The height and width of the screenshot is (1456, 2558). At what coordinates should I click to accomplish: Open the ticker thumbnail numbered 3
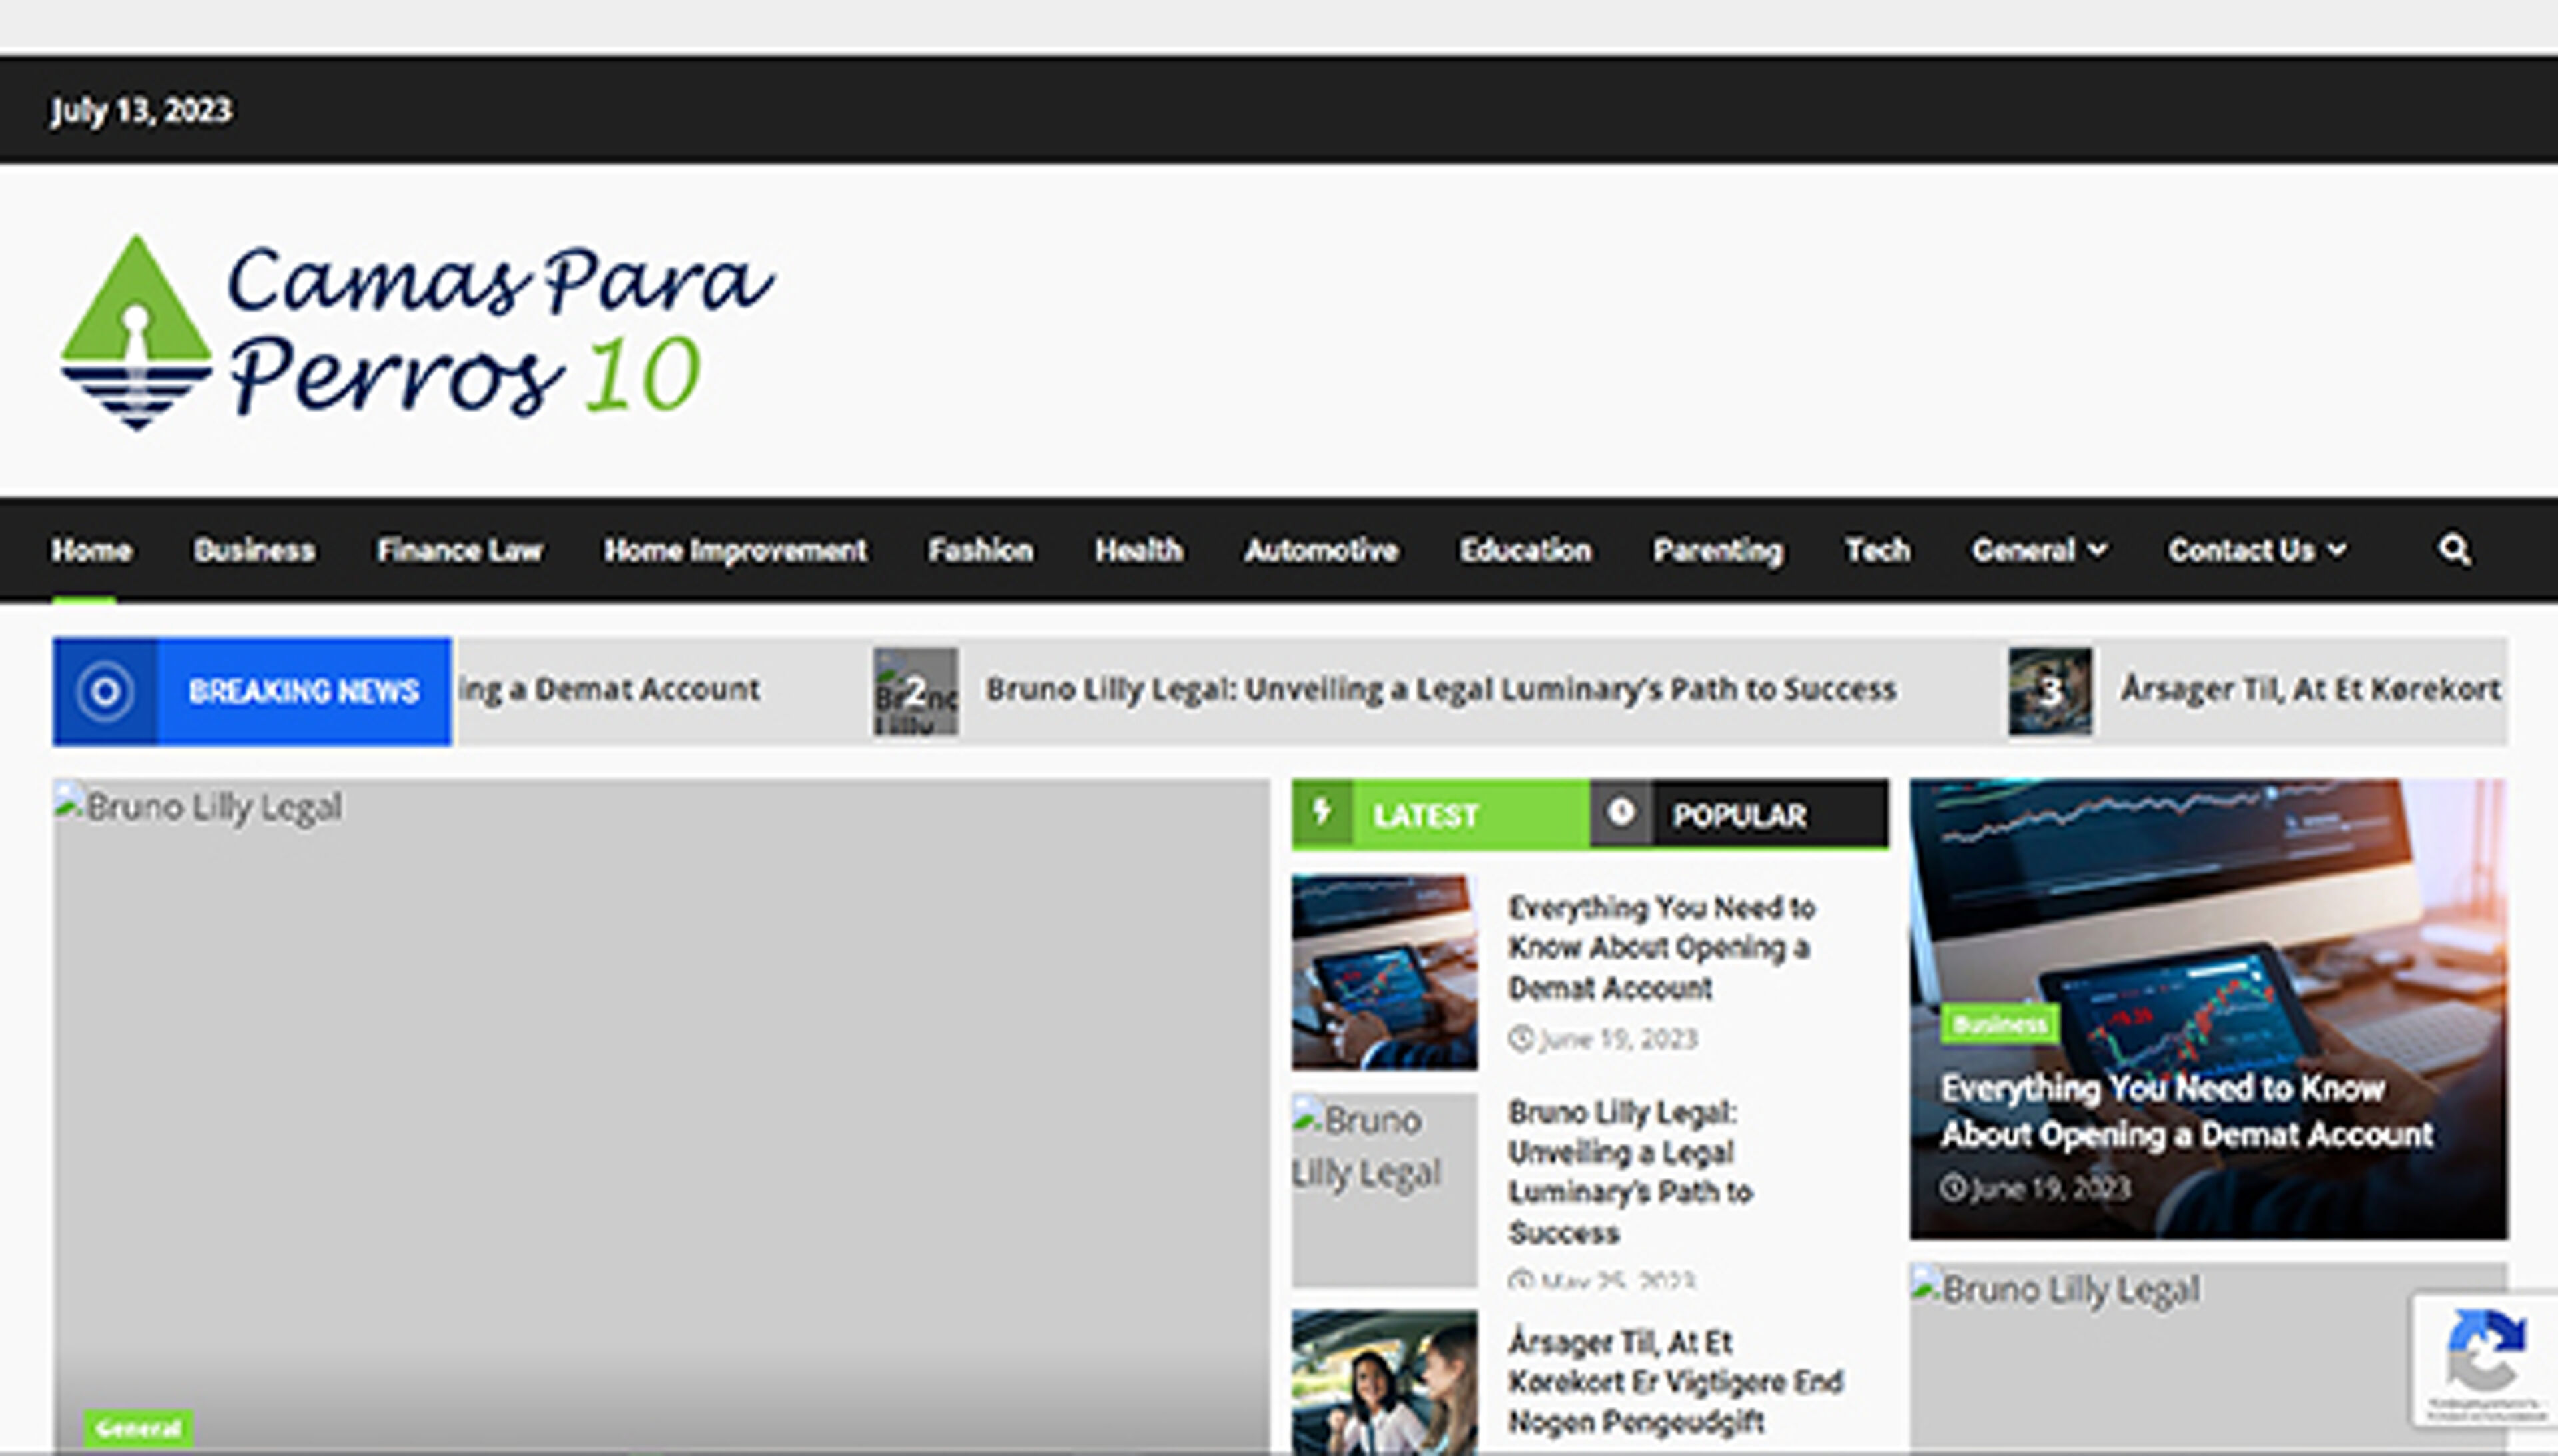tap(2049, 691)
